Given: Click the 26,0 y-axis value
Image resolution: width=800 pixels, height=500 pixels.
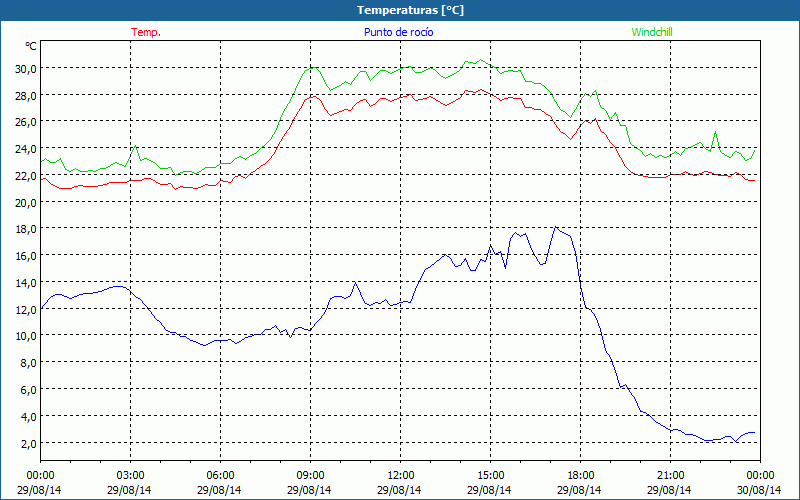Looking at the screenshot, I should point(26,122).
